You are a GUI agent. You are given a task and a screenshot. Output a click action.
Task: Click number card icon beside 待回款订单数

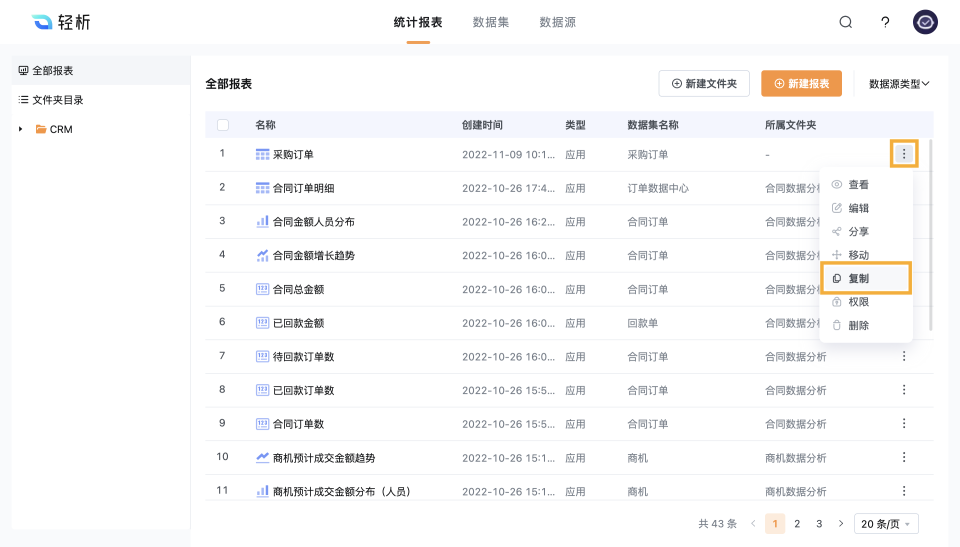[262, 356]
